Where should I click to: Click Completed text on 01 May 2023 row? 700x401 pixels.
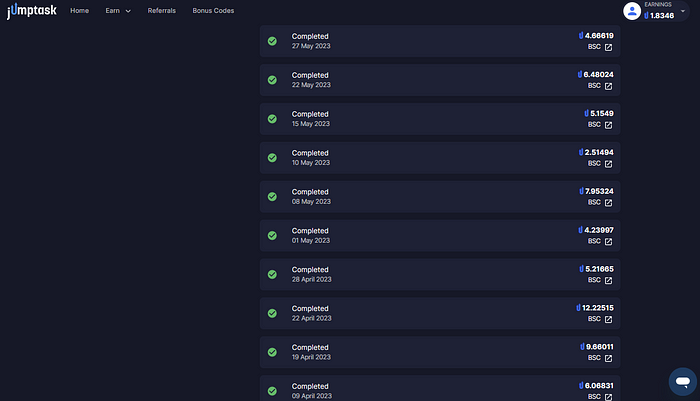click(x=310, y=231)
